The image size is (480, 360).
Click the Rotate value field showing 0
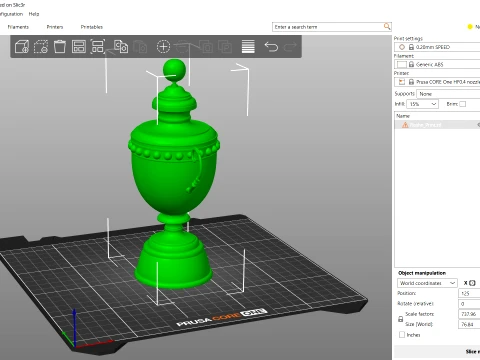pyautogui.click(x=469, y=304)
